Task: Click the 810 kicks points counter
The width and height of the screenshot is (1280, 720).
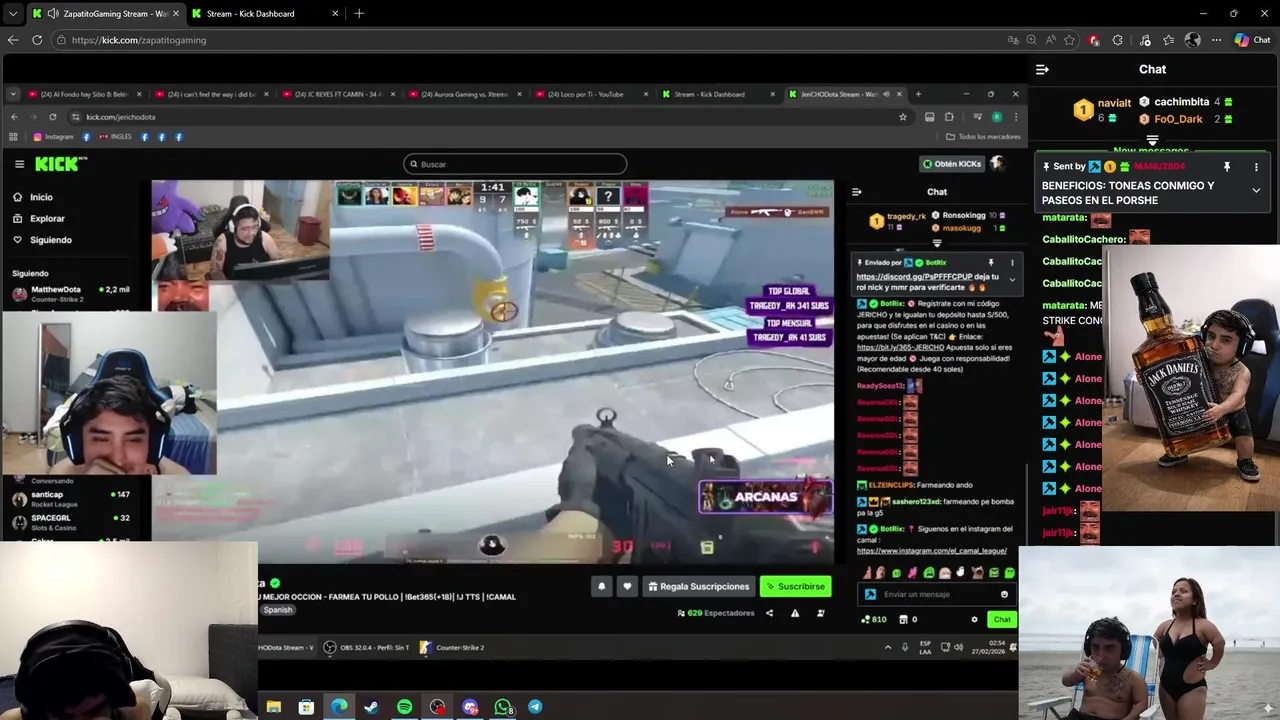Action: (874, 619)
